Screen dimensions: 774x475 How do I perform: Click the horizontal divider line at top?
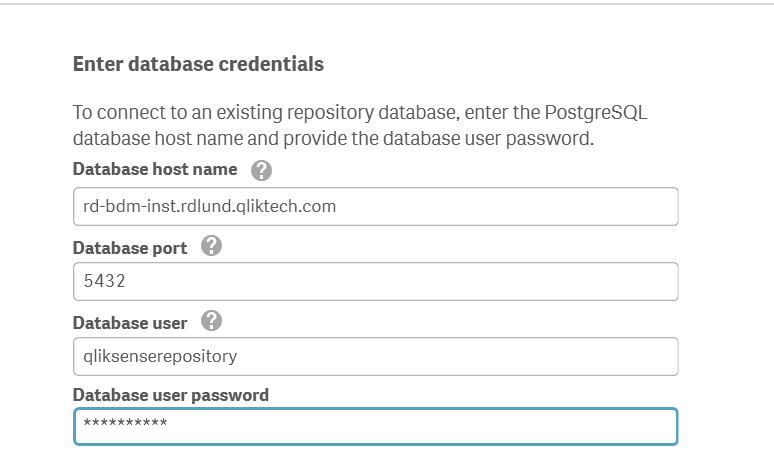[x=387, y=4]
